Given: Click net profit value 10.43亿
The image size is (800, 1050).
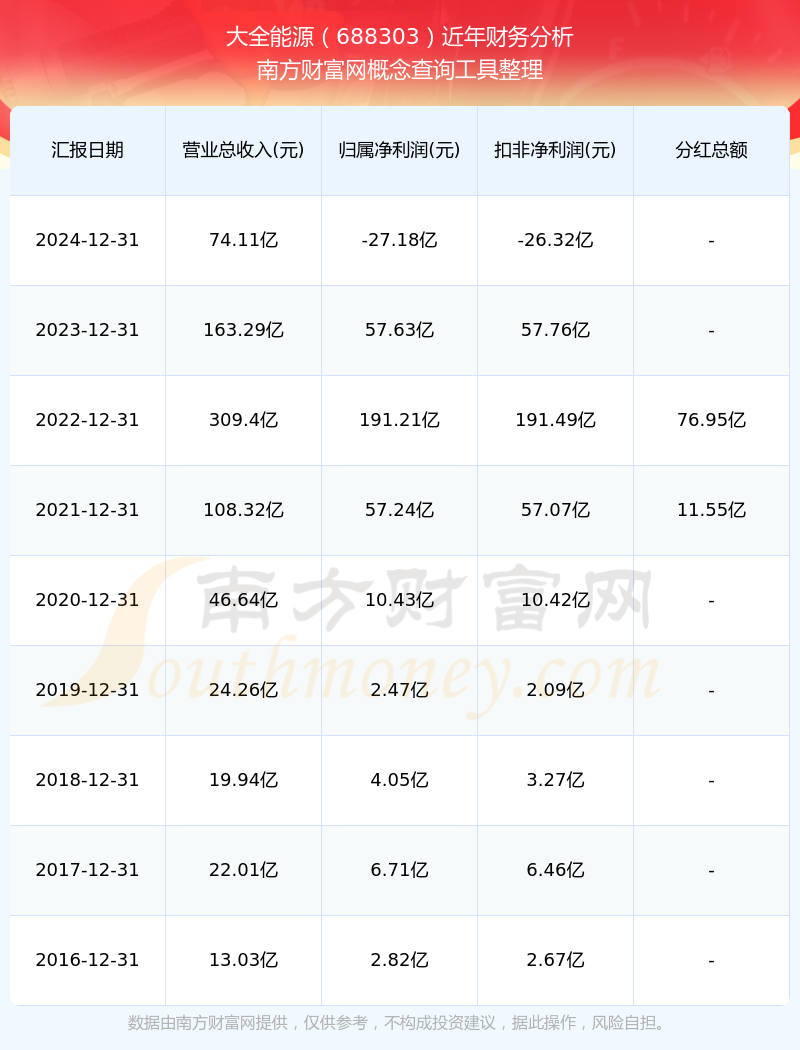Looking at the screenshot, I should pyautogui.click(x=400, y=600).
